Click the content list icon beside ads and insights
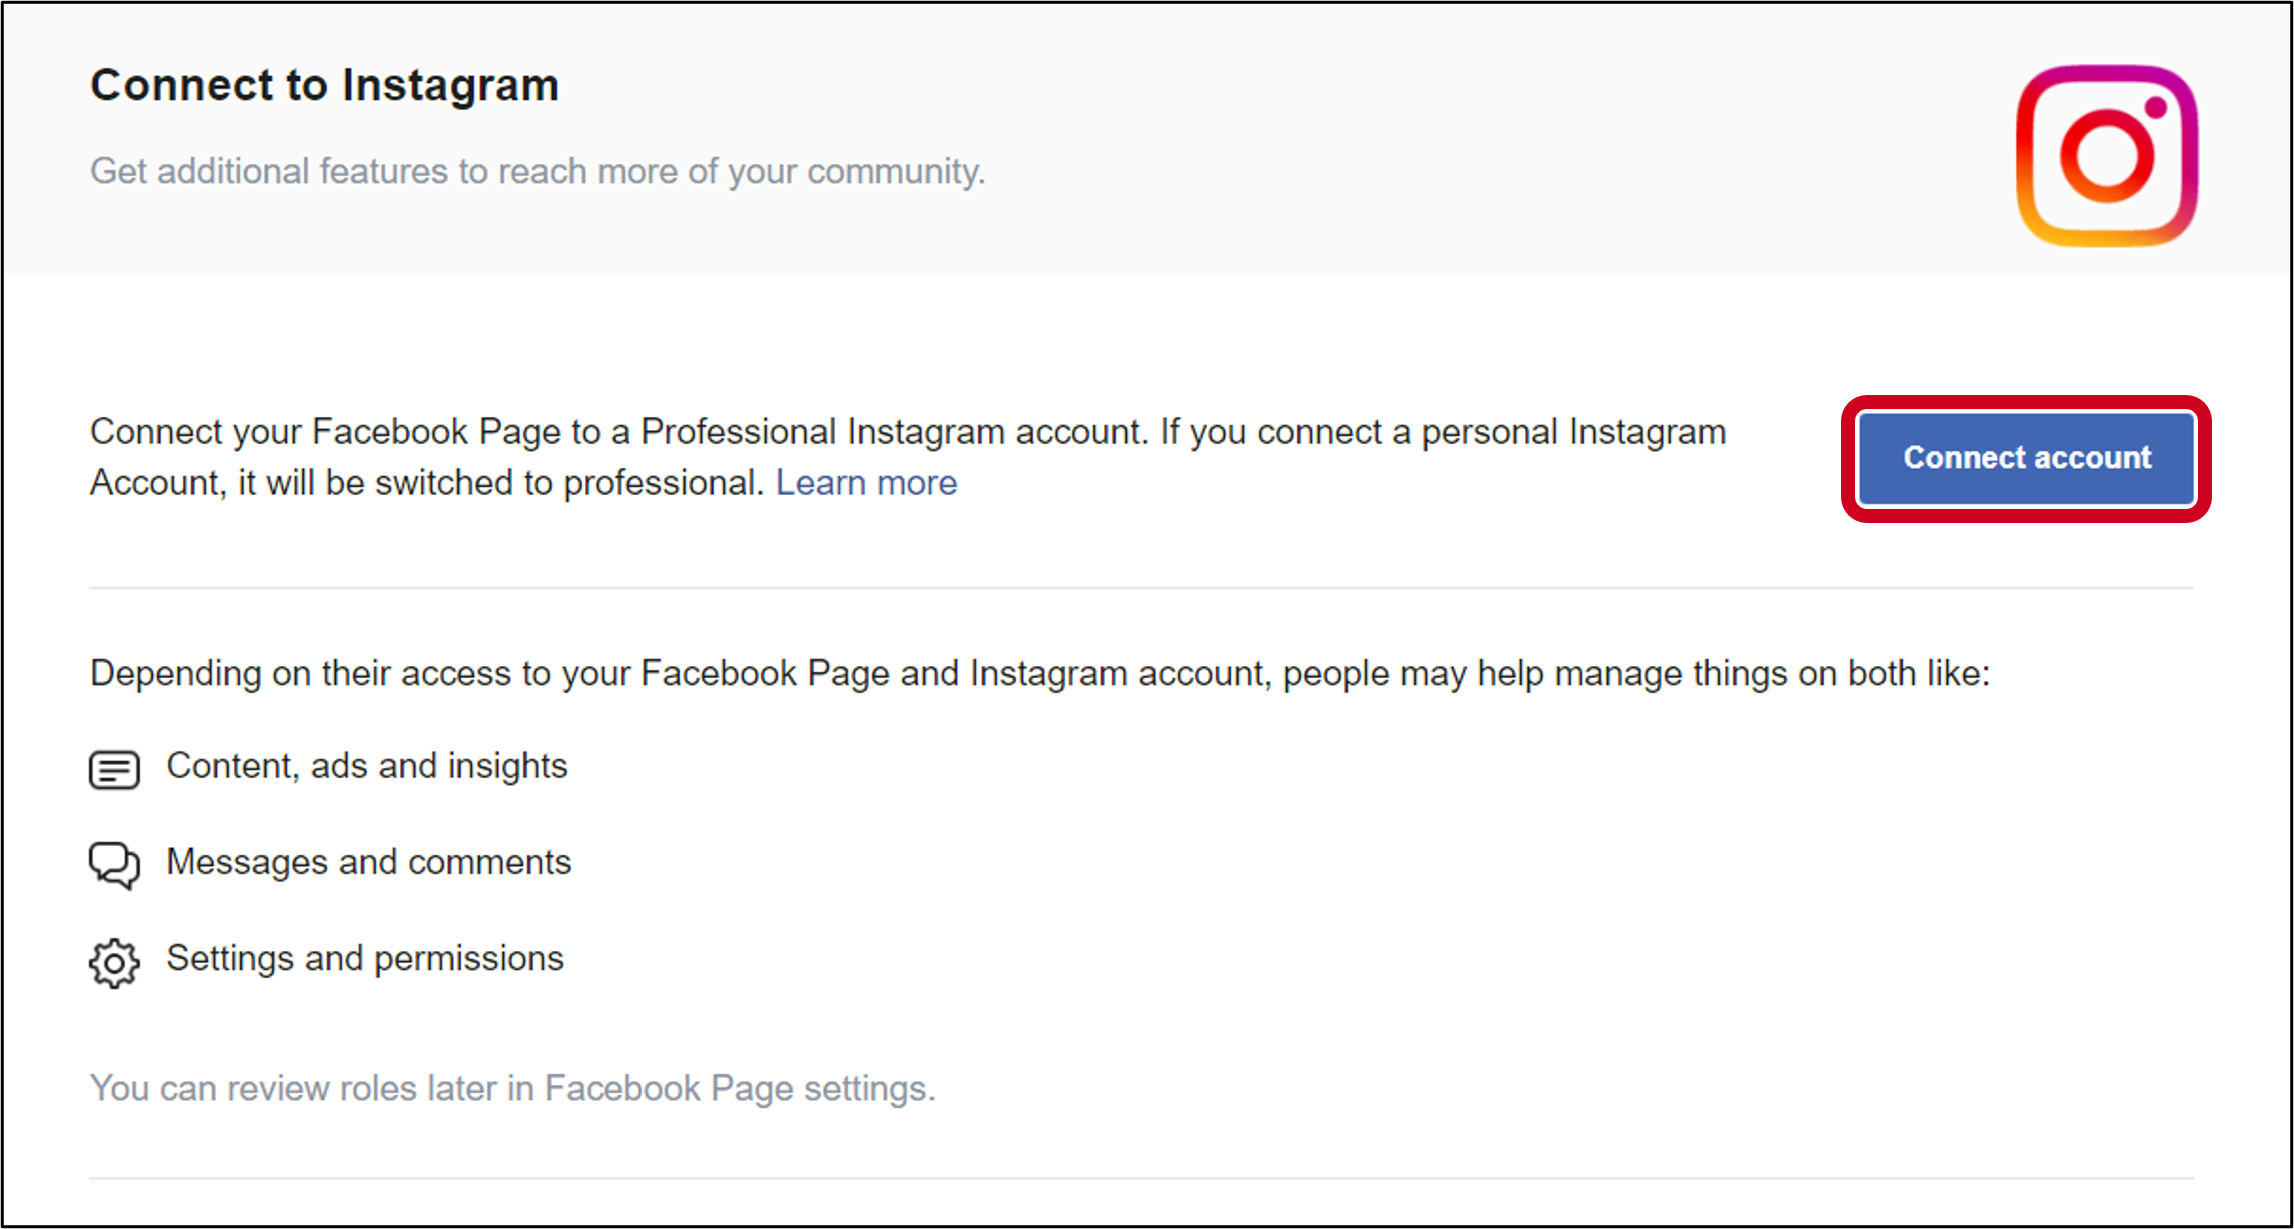The width and height of the screenshot is (2294, 1229). click(x=114, y=769)
